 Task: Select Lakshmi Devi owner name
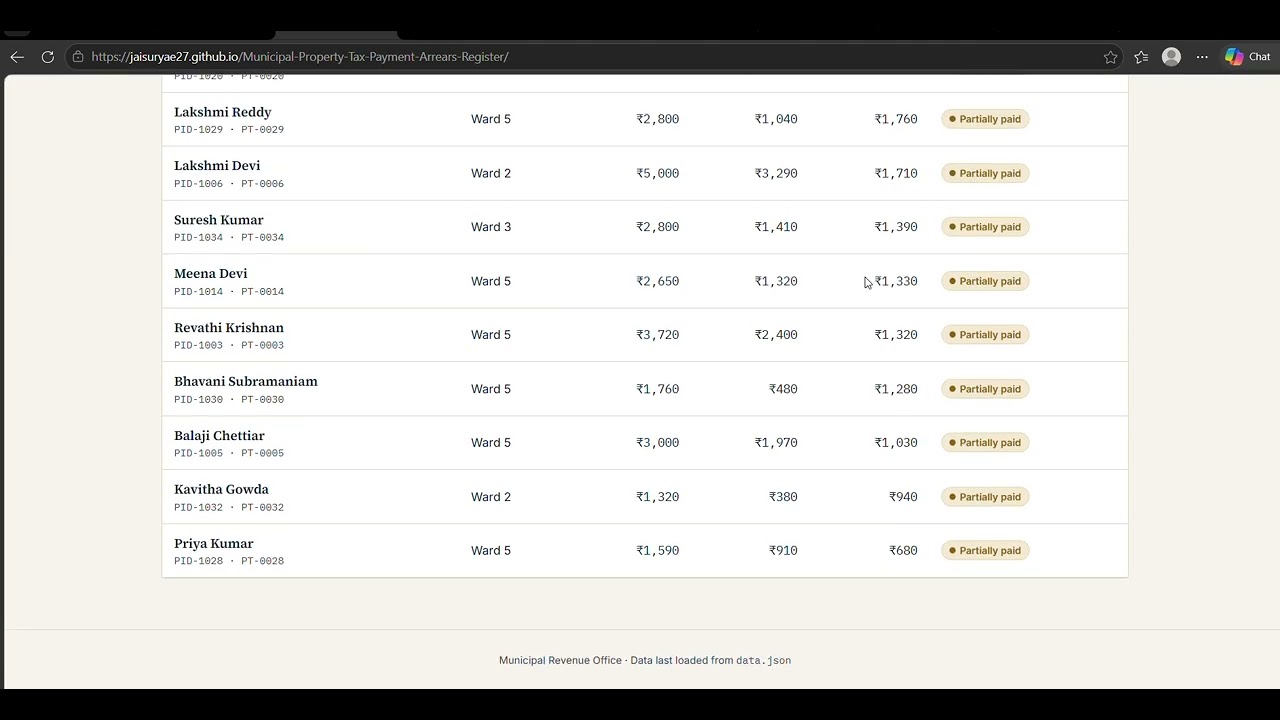click(x=217, y=166)
